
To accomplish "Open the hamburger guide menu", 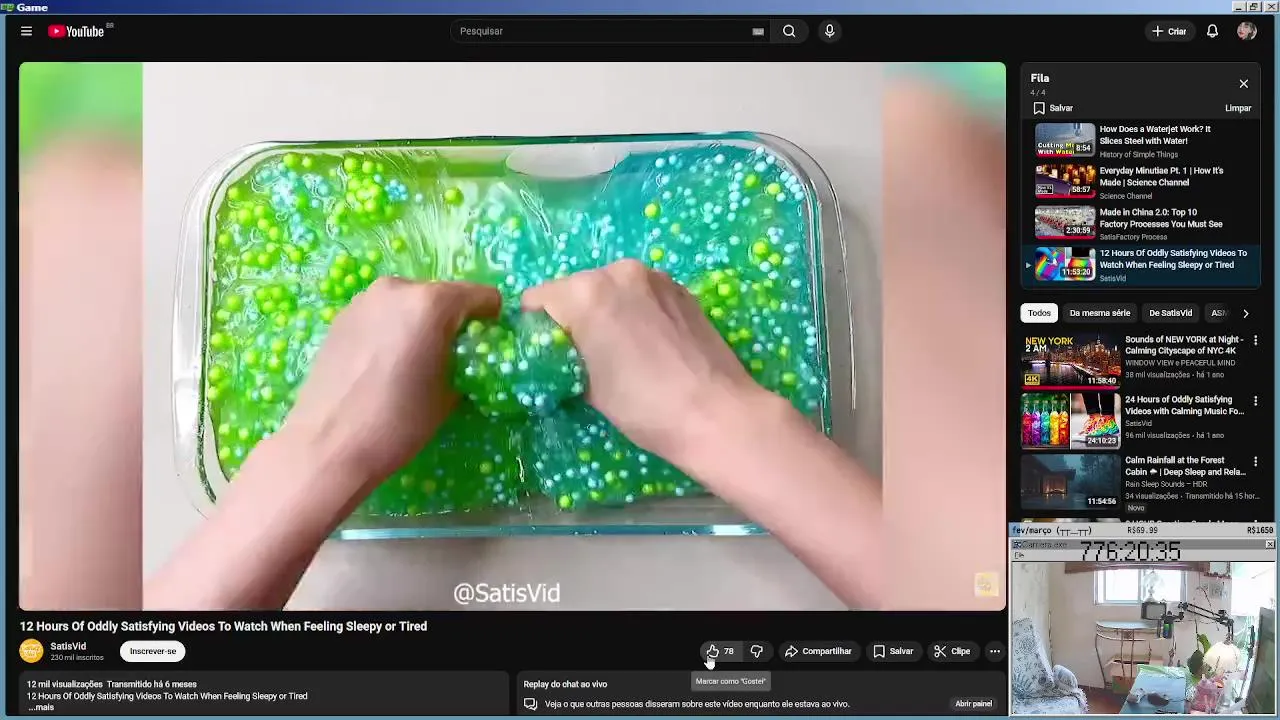I will pos(26,31).
